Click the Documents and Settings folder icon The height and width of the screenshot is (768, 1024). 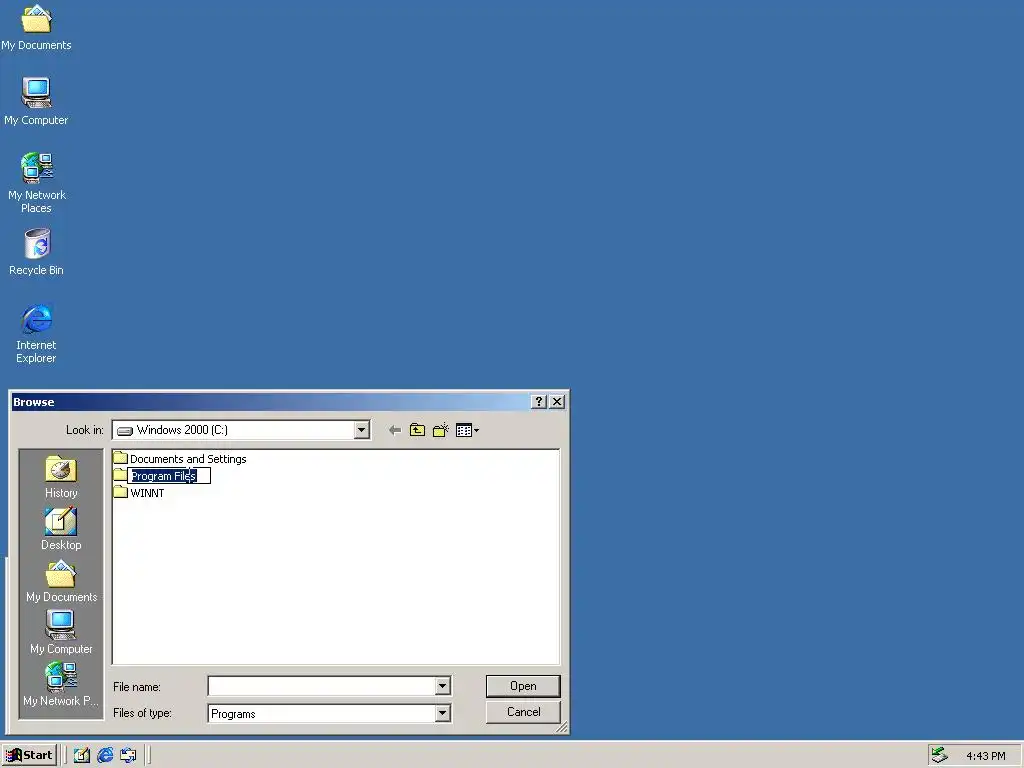(x=120, y=458)
